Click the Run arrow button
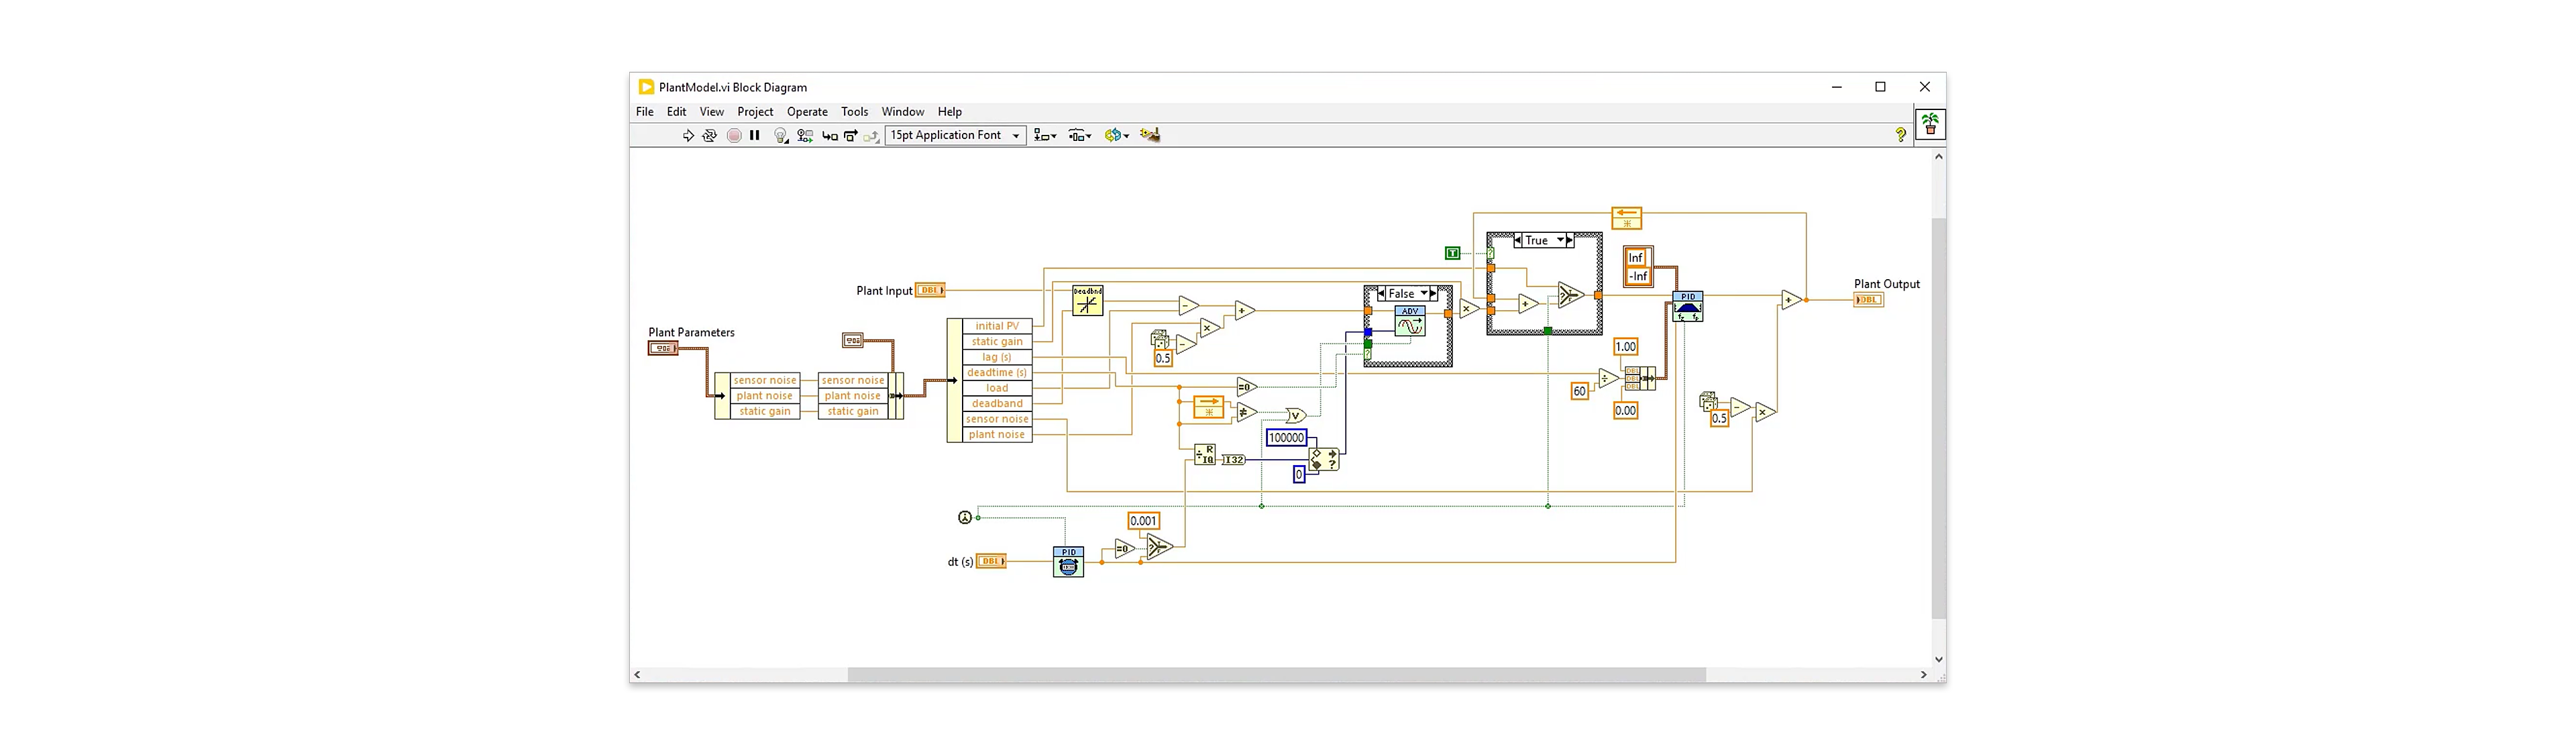The width and height of the screenshot is (2576, 755). point(688,135)
